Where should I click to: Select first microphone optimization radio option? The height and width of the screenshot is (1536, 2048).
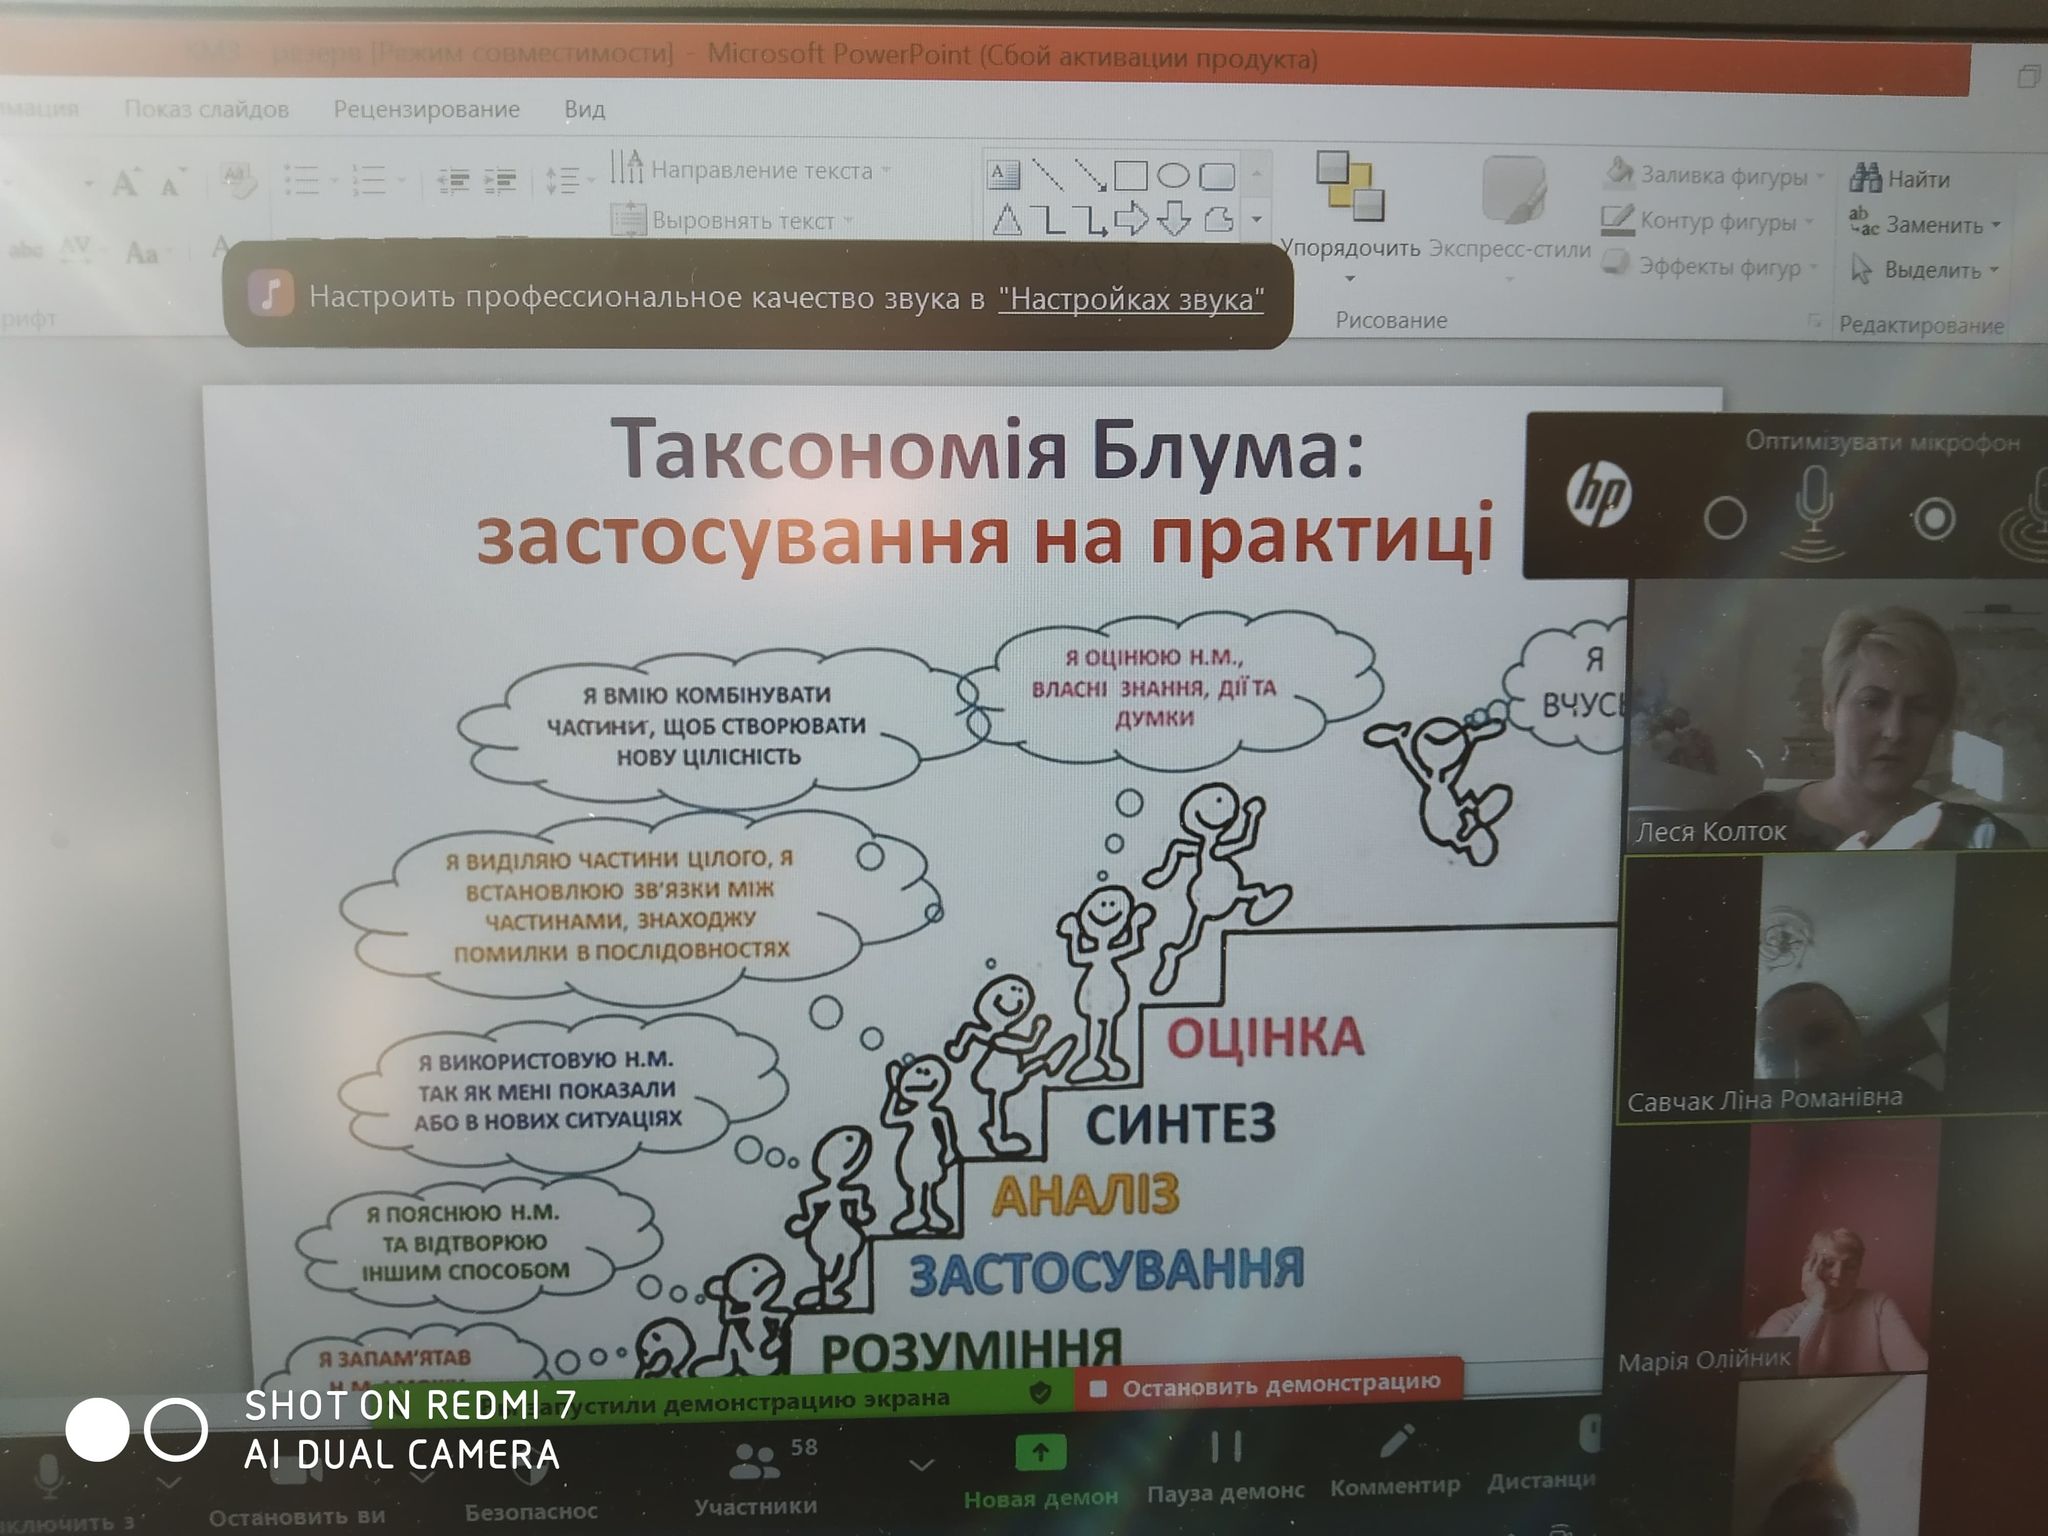1725,518
